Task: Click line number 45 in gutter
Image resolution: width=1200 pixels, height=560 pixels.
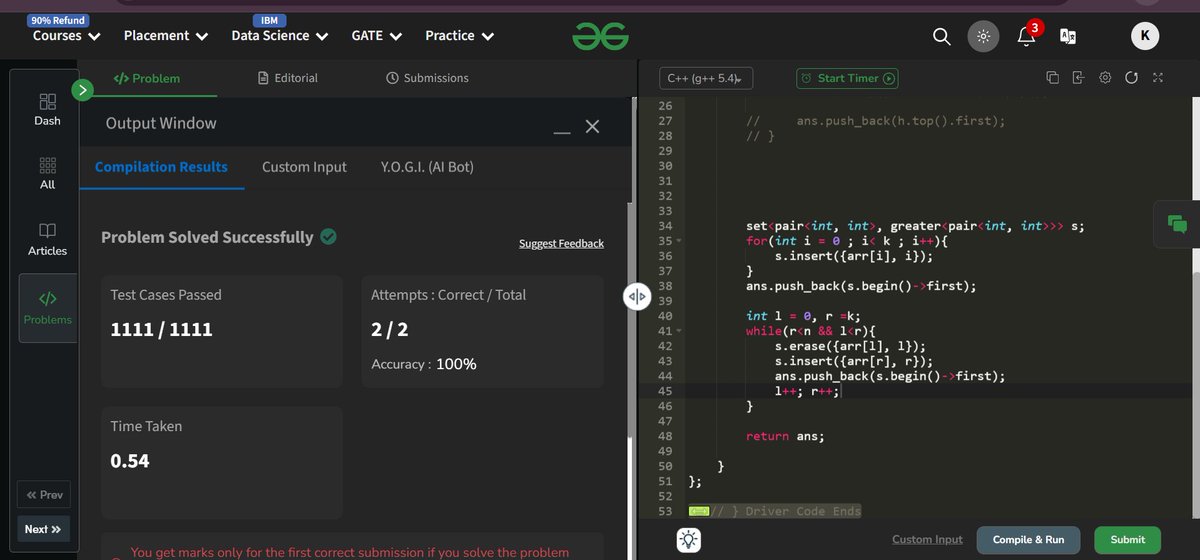Action: click(665, 391)
